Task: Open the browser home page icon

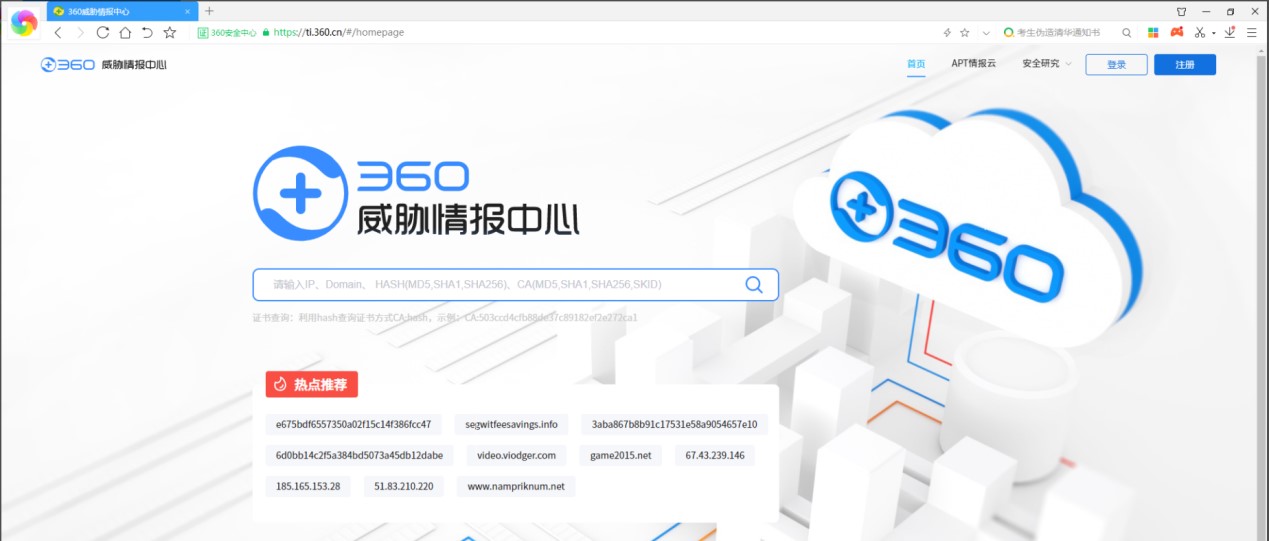Action: 125,32
